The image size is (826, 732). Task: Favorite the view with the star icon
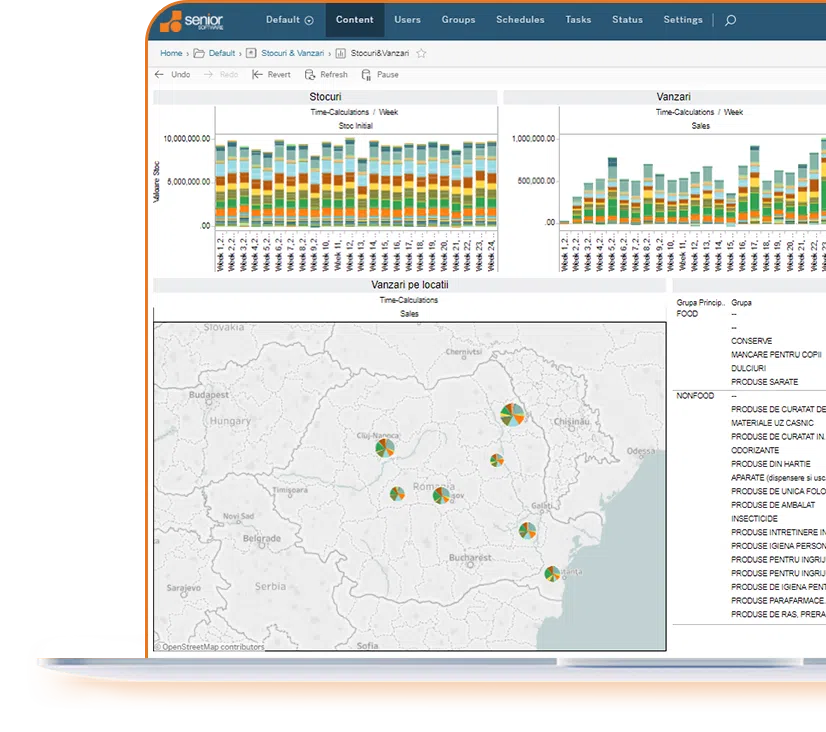tap(421, 53)
